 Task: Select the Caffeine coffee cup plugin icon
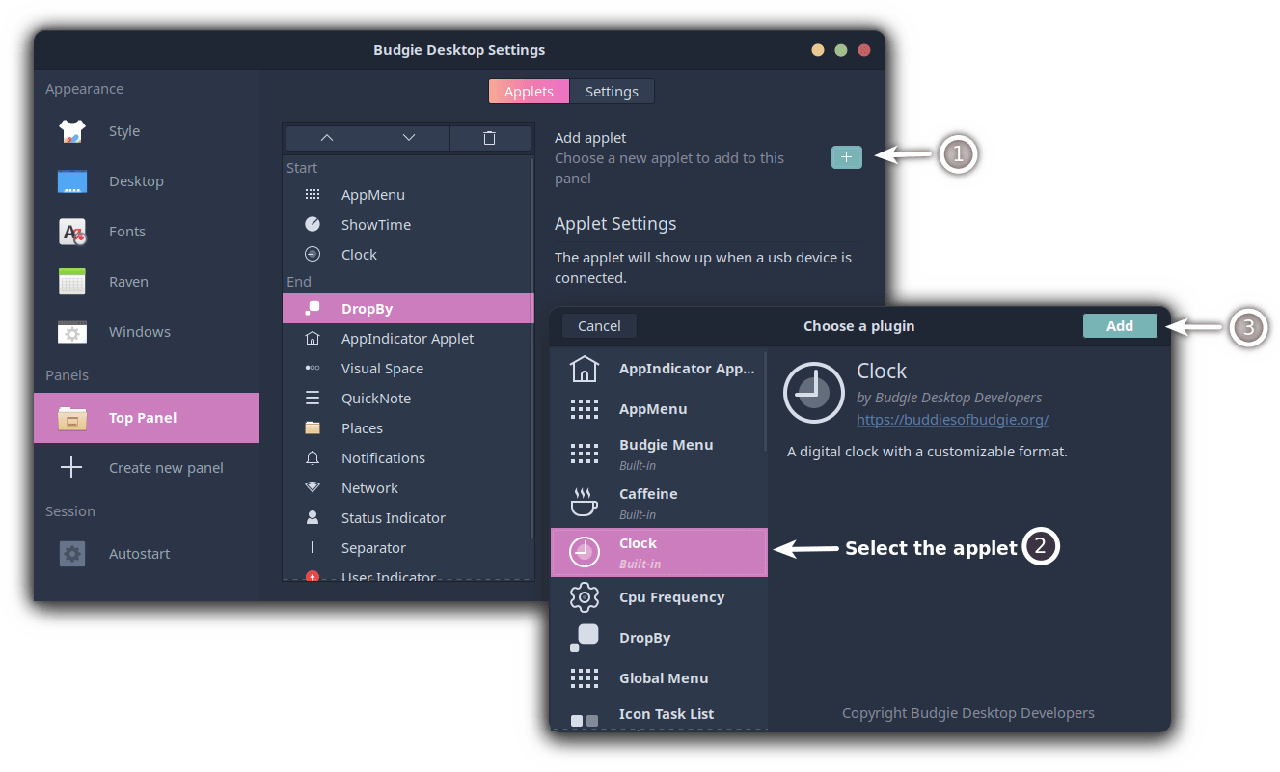click(583, 502)
